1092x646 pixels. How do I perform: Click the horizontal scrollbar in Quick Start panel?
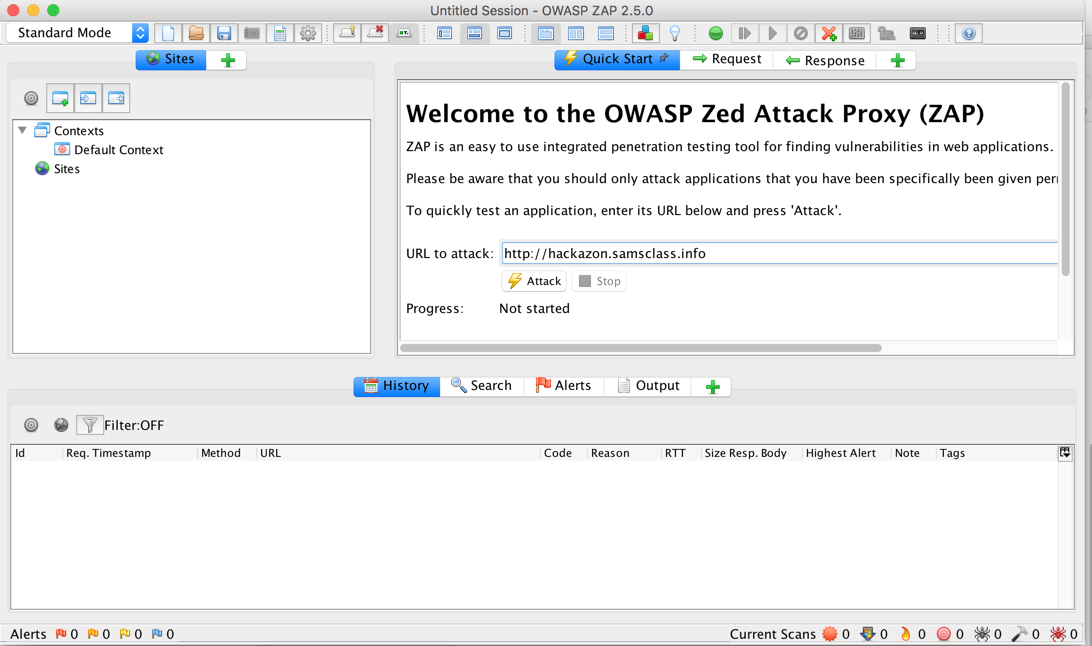click(641, 347)
